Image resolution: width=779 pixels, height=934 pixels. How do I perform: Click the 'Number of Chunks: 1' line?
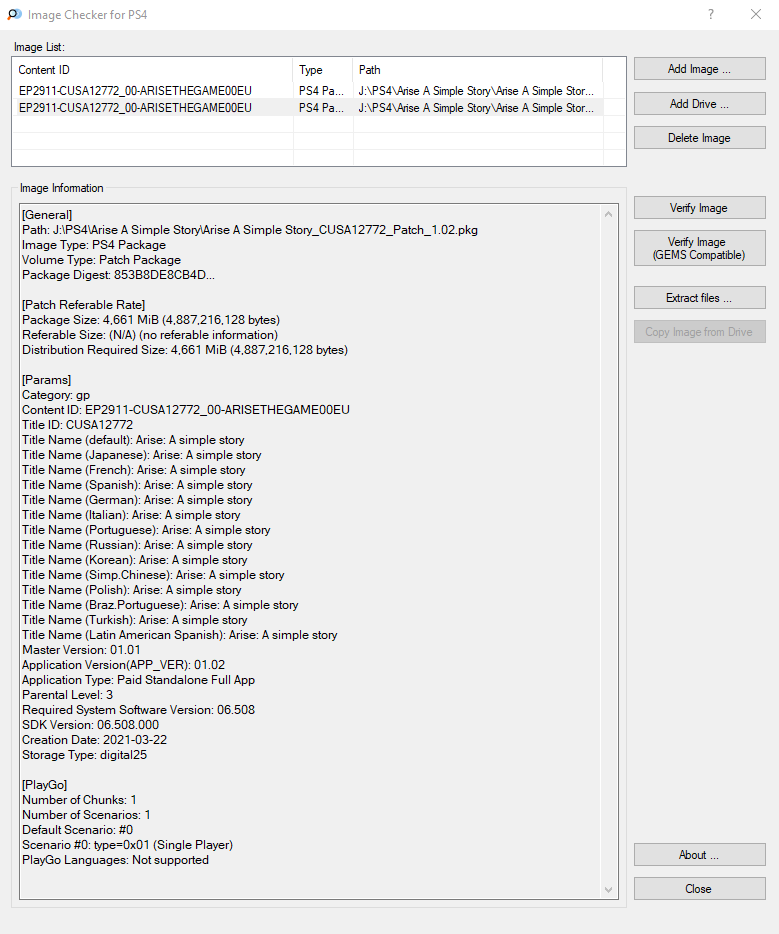click(79, 800)
